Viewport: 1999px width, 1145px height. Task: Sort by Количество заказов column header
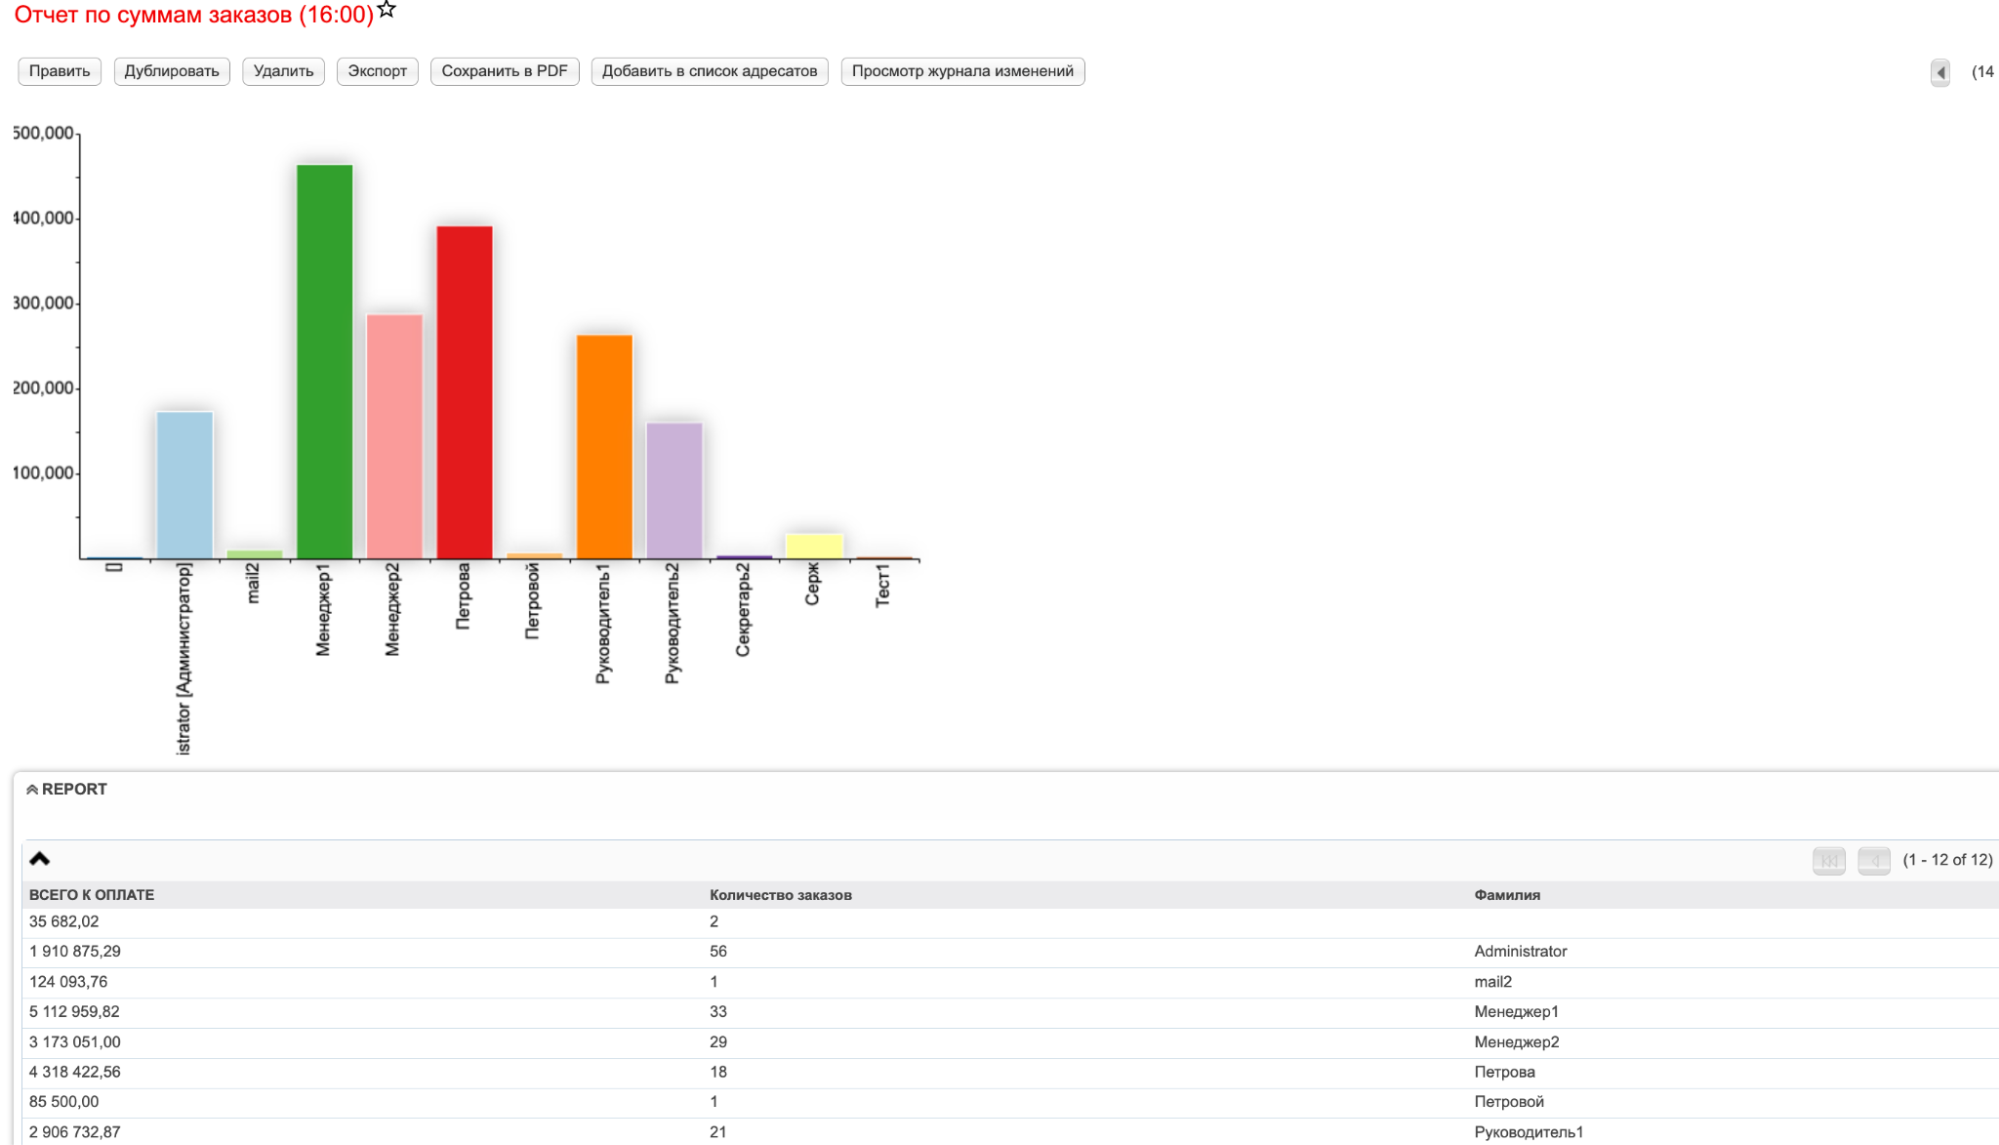coord(780,895)
